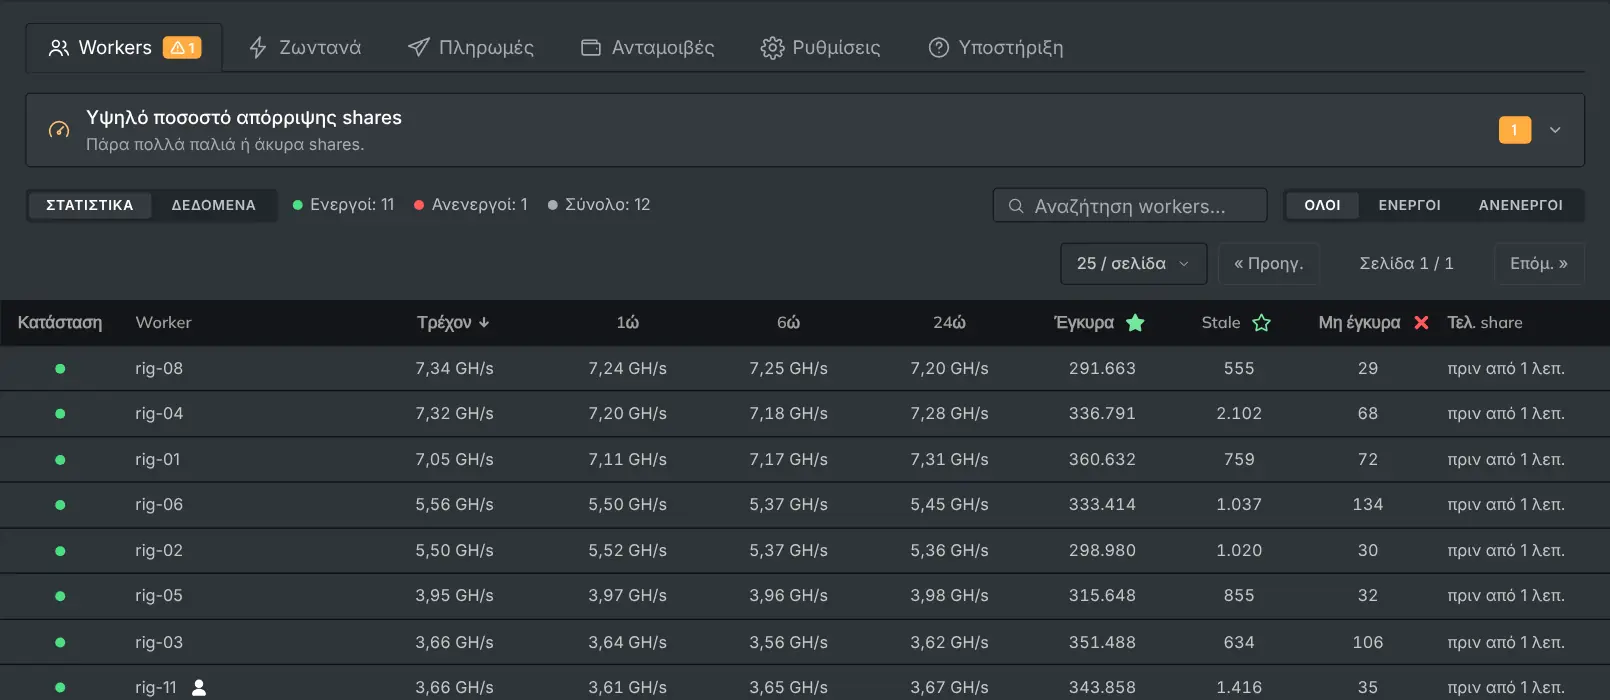The width and height of the screenshot is (1610, 700).
Task: Select the ΣΤΑΤΙΣΤΙΚΑ view toggle
Action: (90, 205)
